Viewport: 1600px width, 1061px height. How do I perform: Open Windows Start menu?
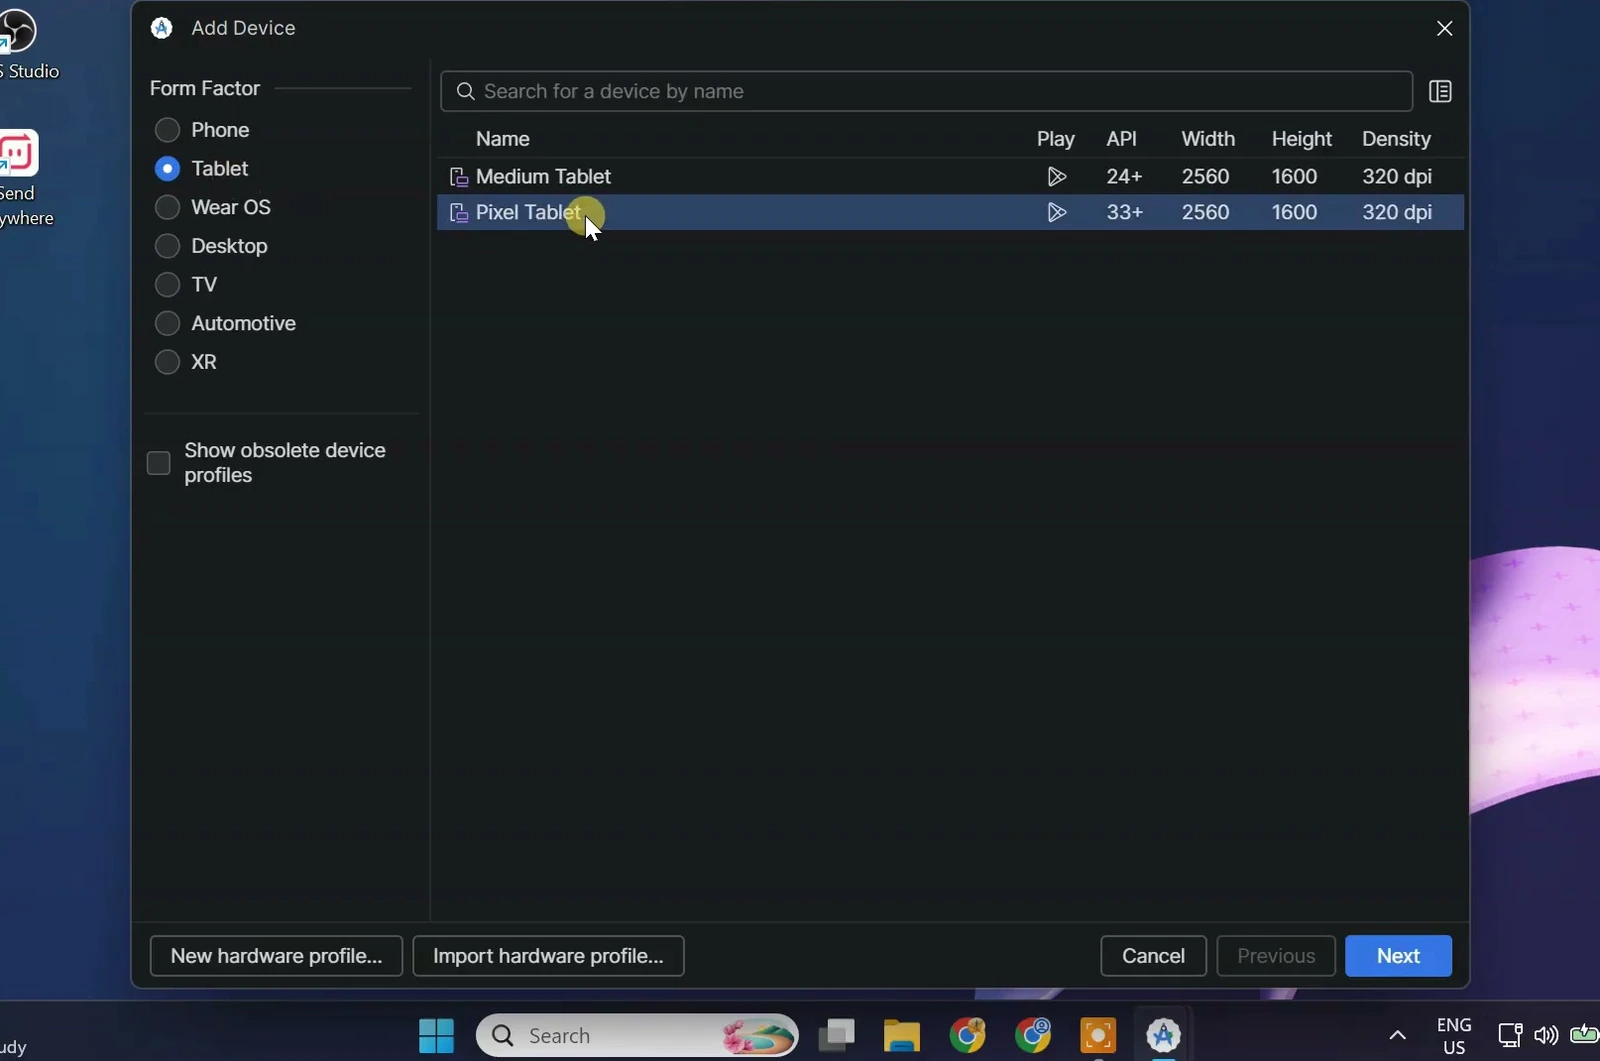pyautogui.click(x=436, y=1035)
